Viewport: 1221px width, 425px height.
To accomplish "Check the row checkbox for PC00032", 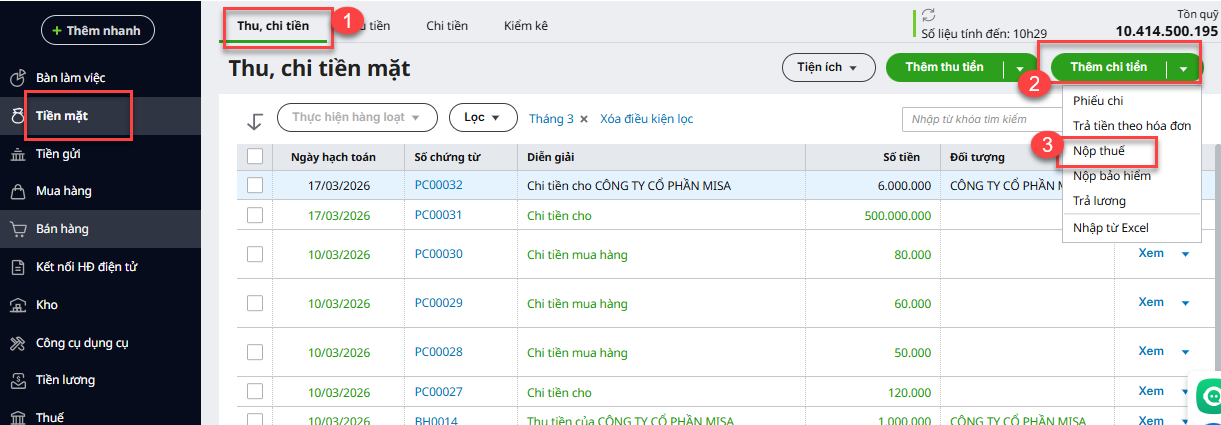I will [x=255, y=185].
